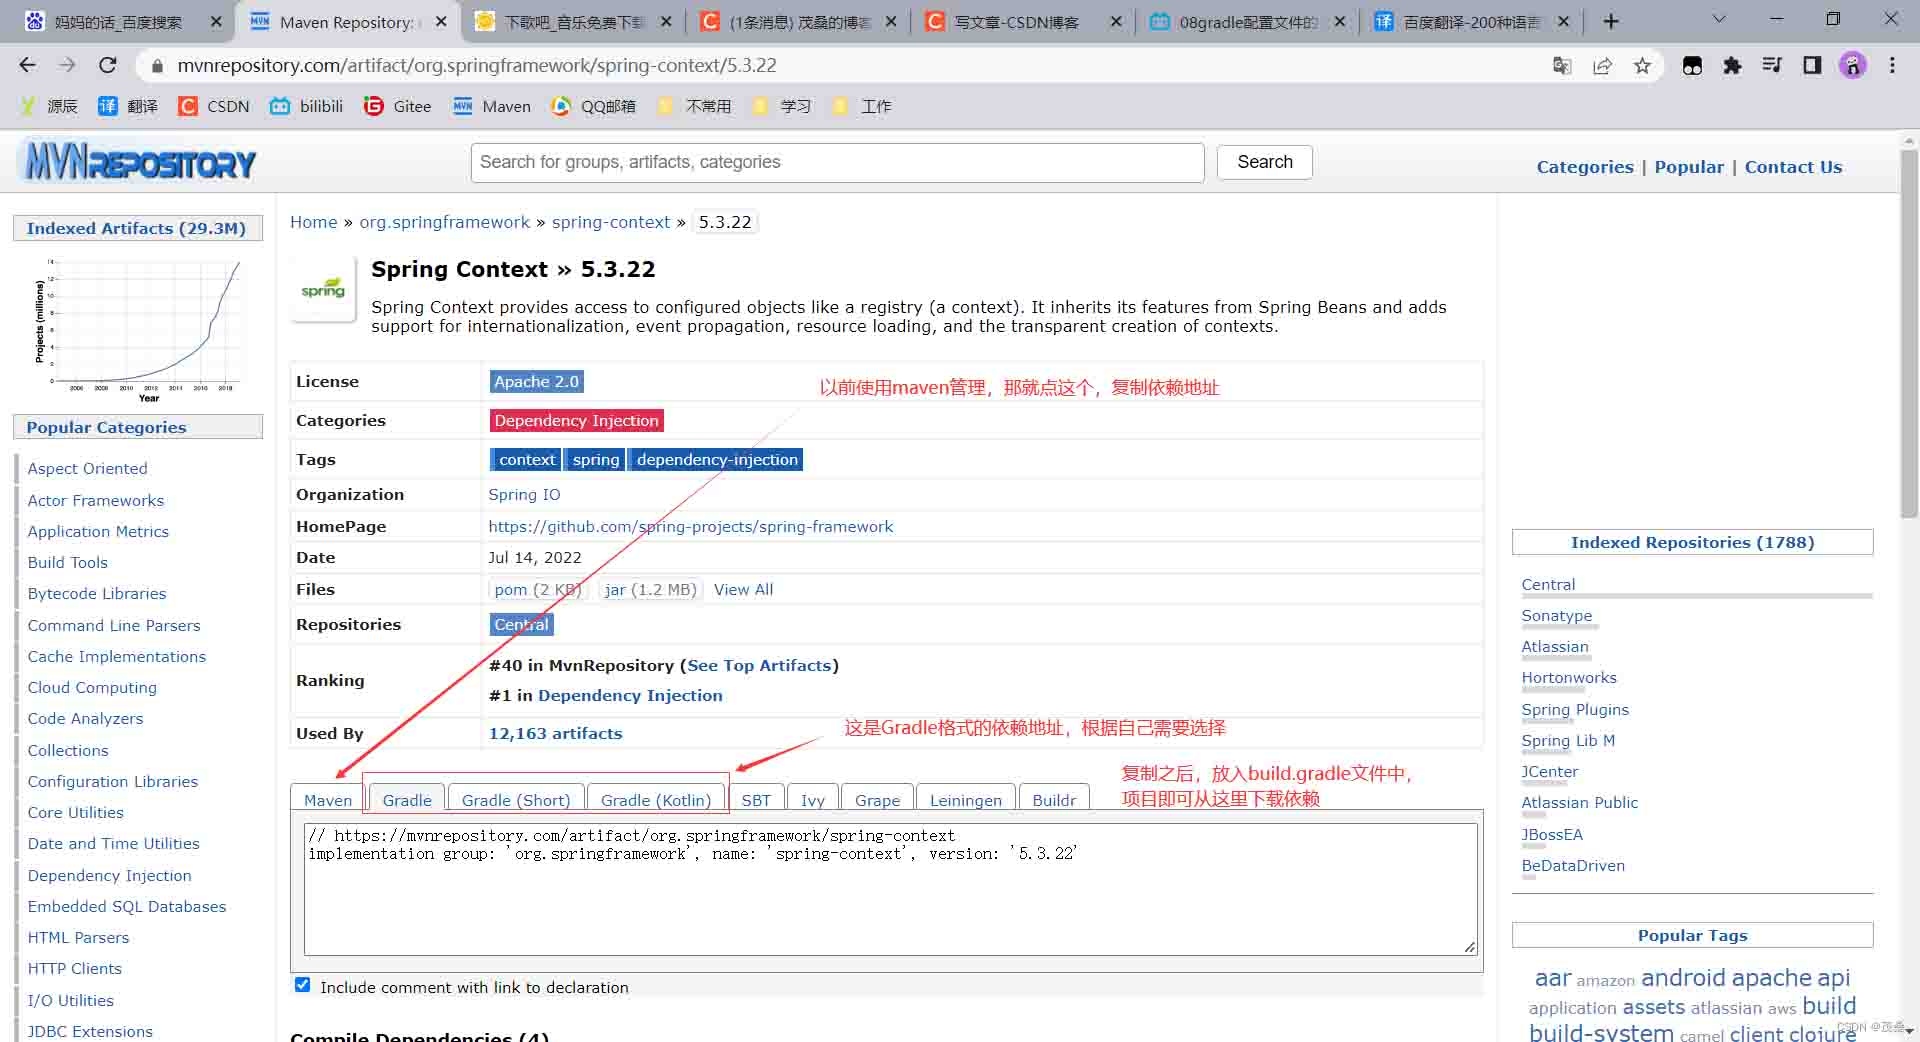
Task: Open the QQ邮箱 bookmark
Action: [594, 106]
